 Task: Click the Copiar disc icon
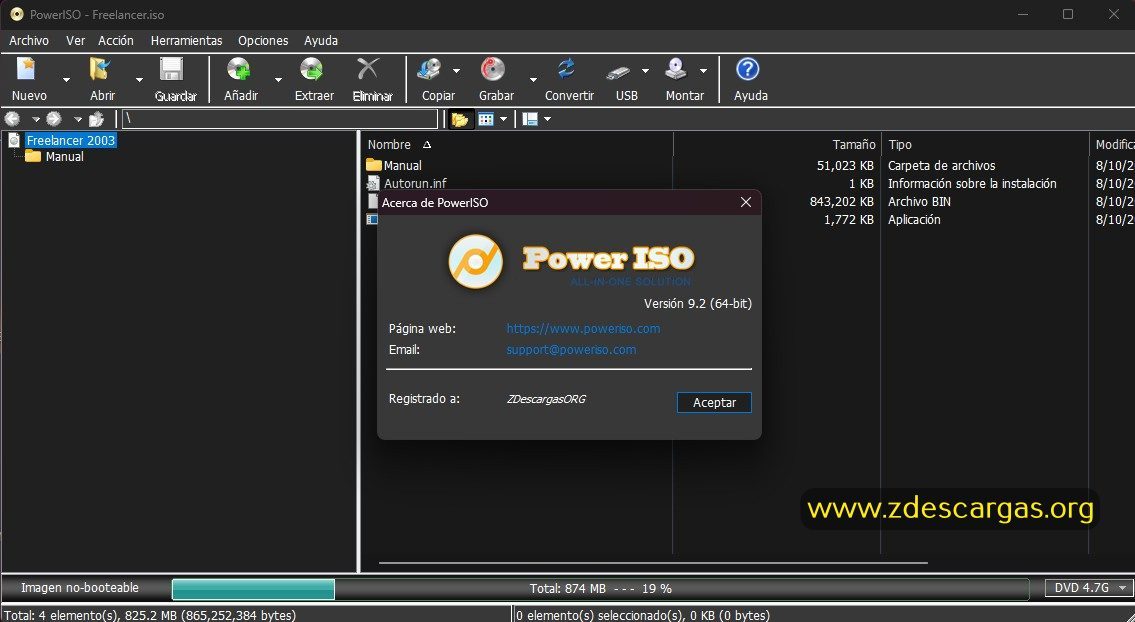[429, 70]
